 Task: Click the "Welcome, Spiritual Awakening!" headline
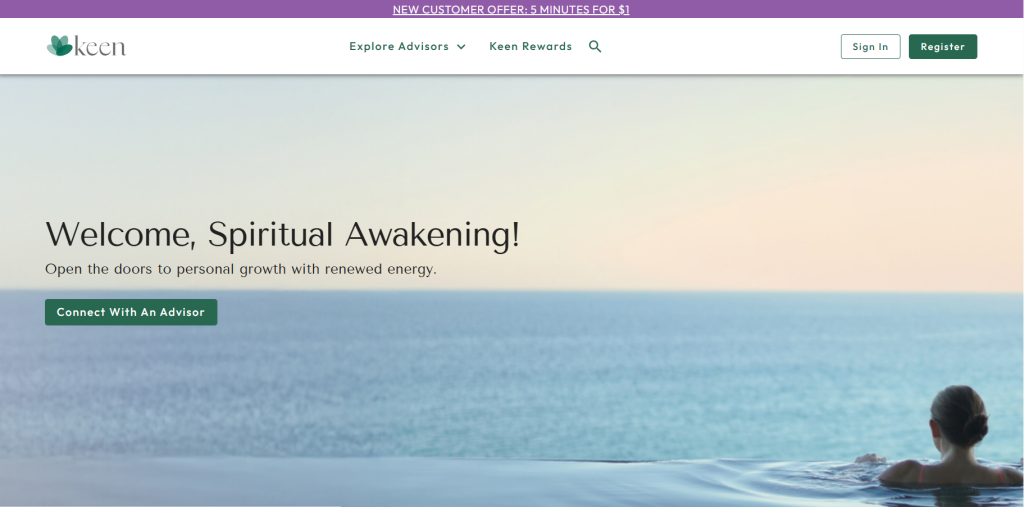(x=282, y=235)
